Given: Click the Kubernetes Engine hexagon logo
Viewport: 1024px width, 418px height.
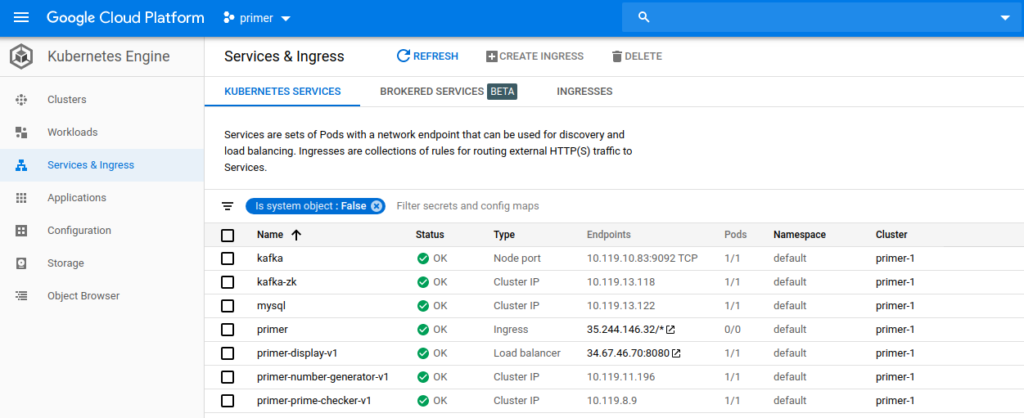Looking at the screenshot, I should pyautogui.click(x=21, y=57).
